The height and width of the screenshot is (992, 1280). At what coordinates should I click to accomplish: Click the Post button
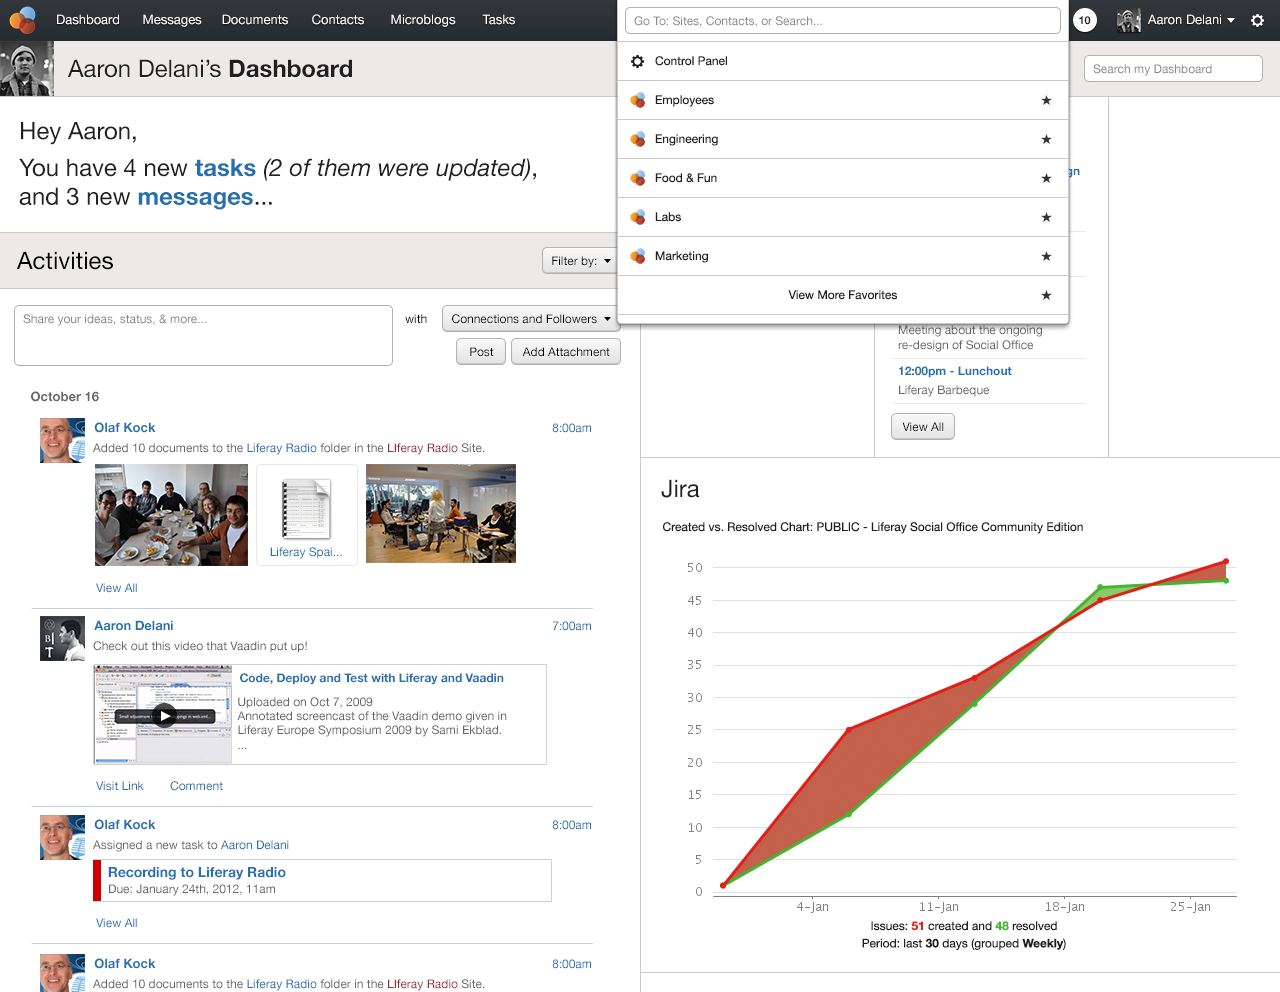[480, 351]
